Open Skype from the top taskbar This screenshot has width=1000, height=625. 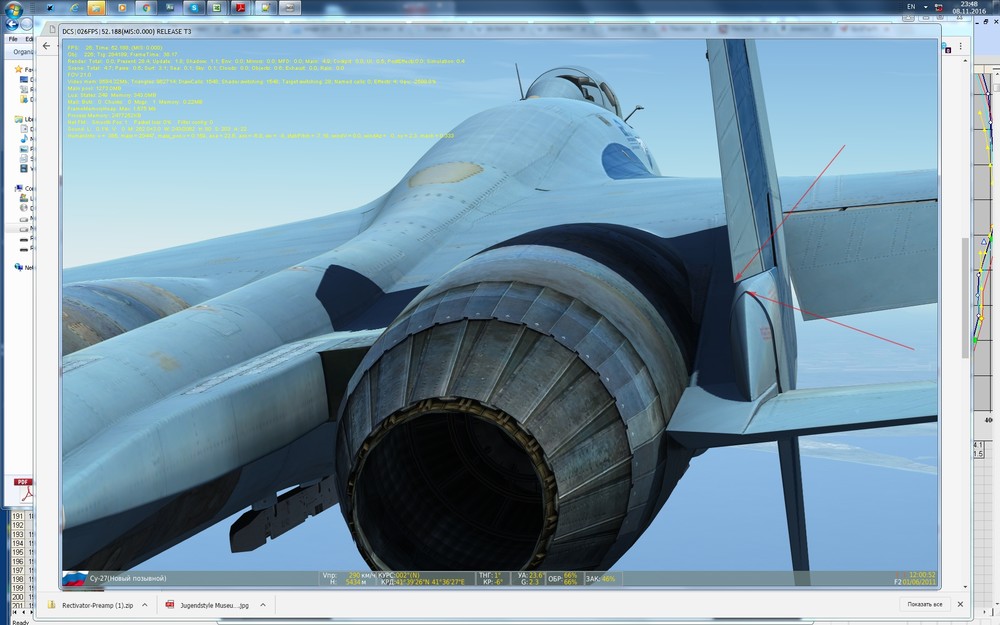tap(192, 10)
